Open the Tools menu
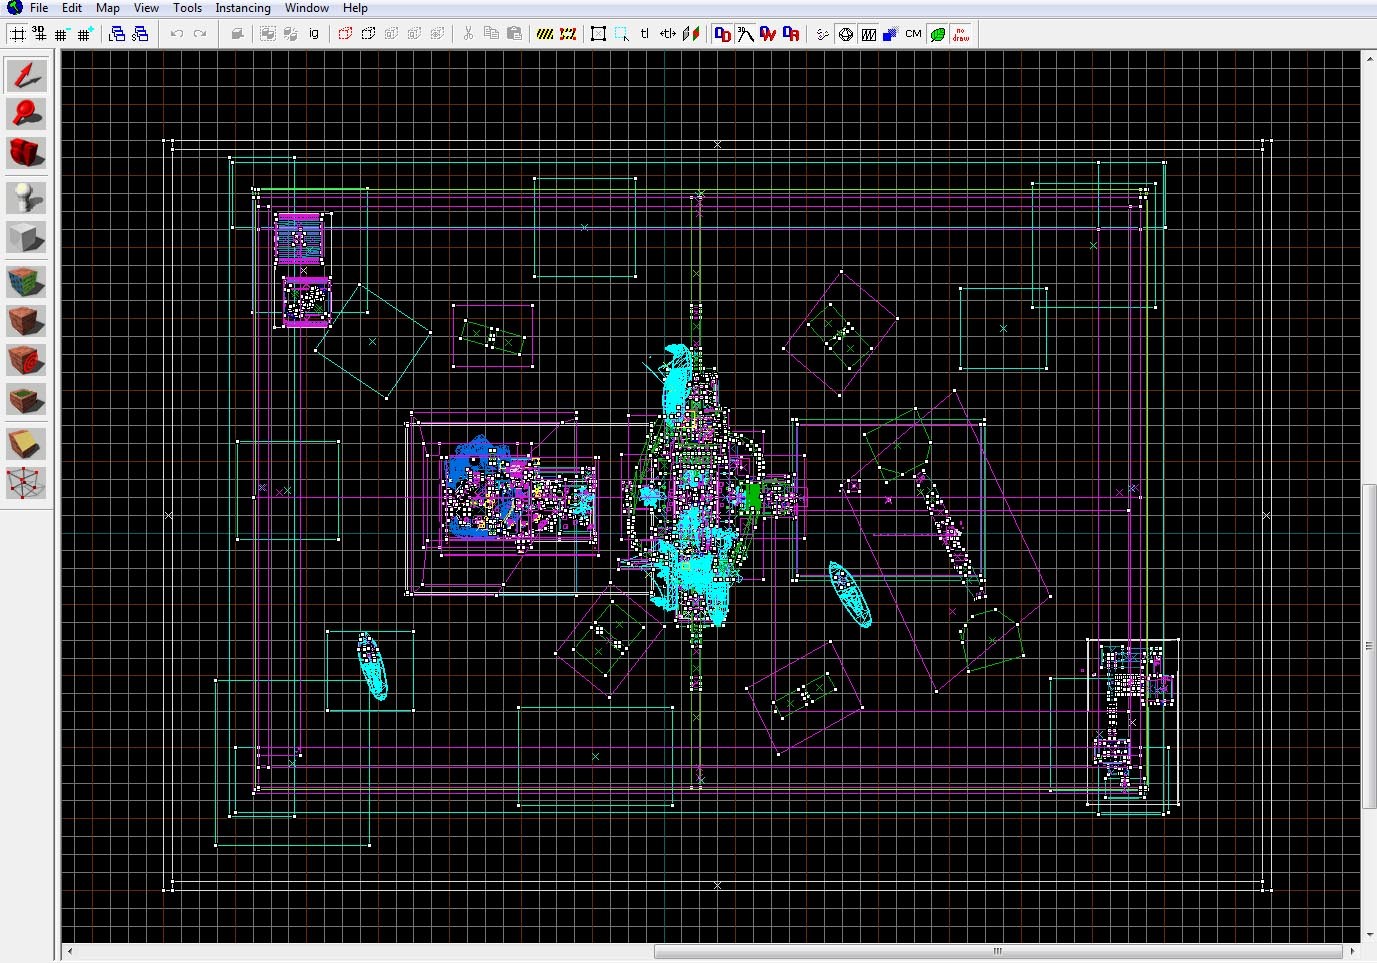1377x963 pixels. (188, 8)
